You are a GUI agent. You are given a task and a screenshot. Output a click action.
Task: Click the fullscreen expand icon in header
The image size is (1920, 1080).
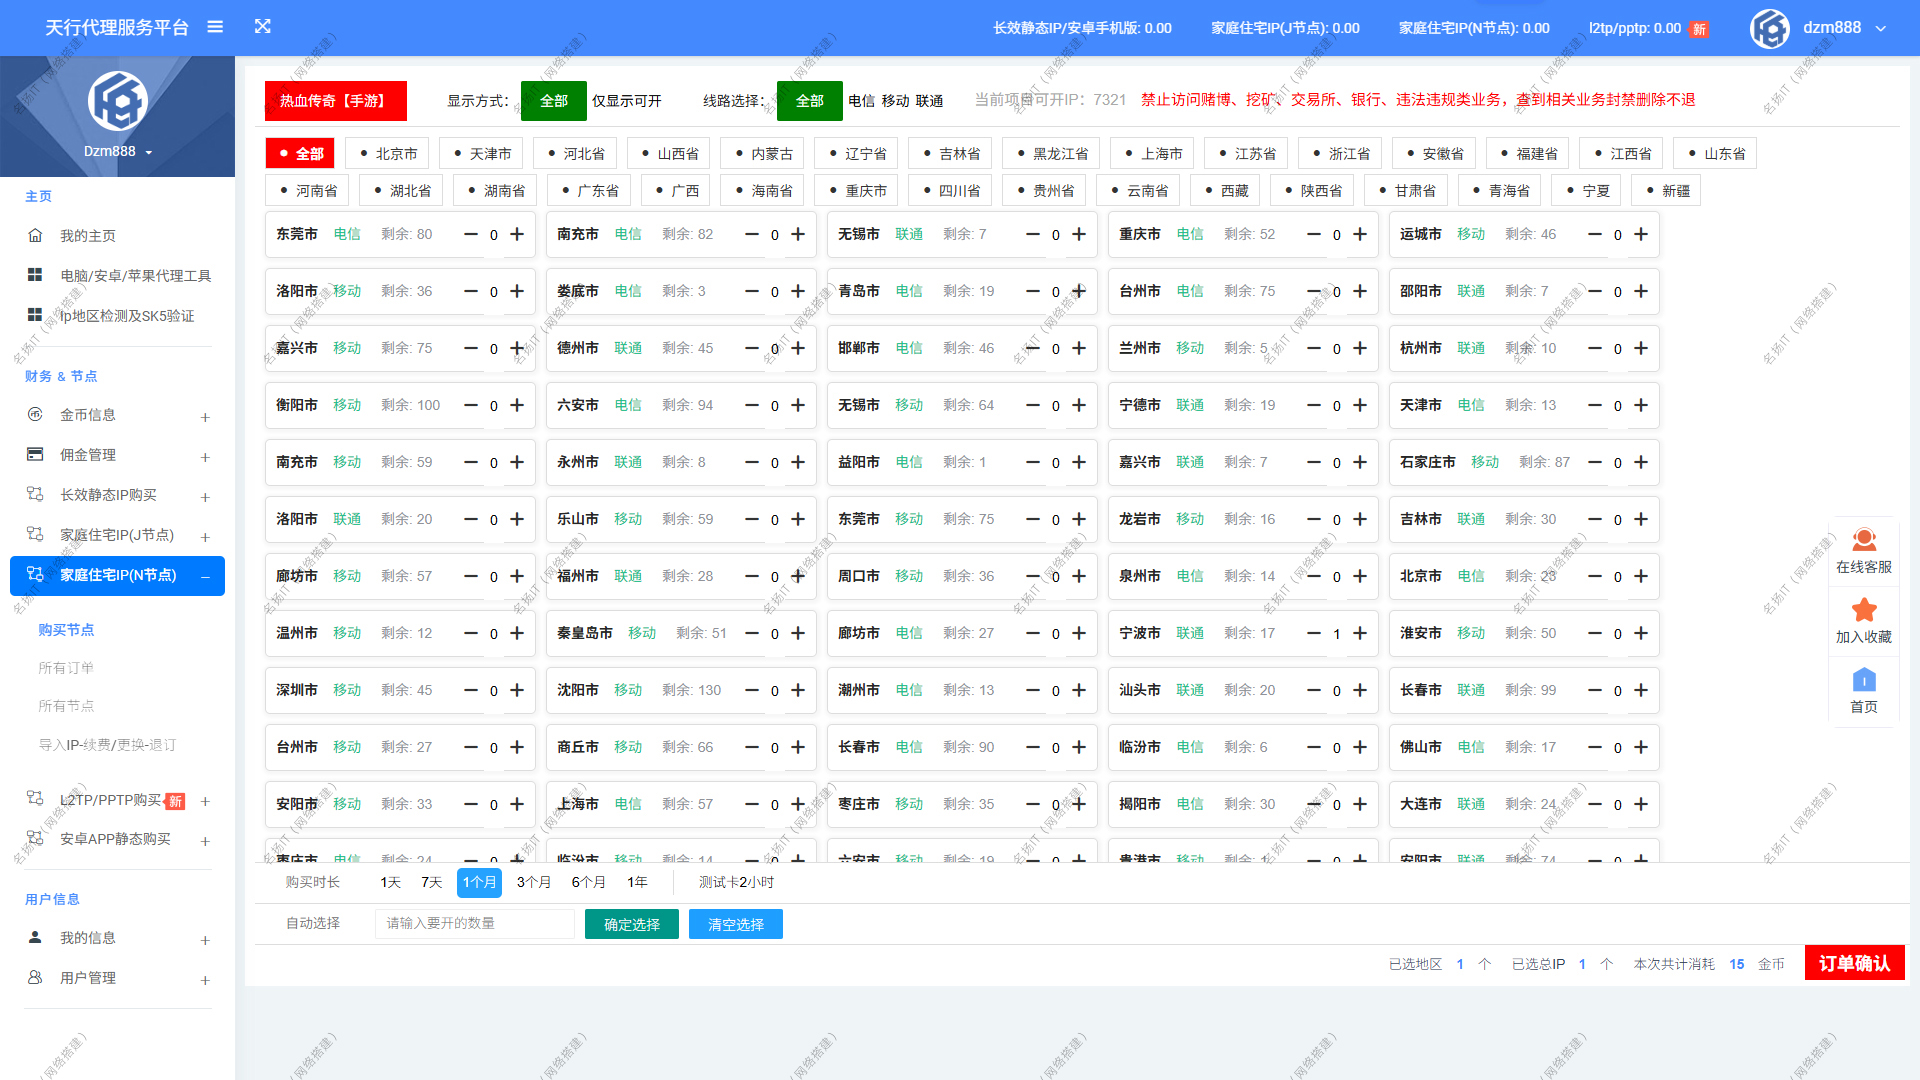[x=263, y=27]
